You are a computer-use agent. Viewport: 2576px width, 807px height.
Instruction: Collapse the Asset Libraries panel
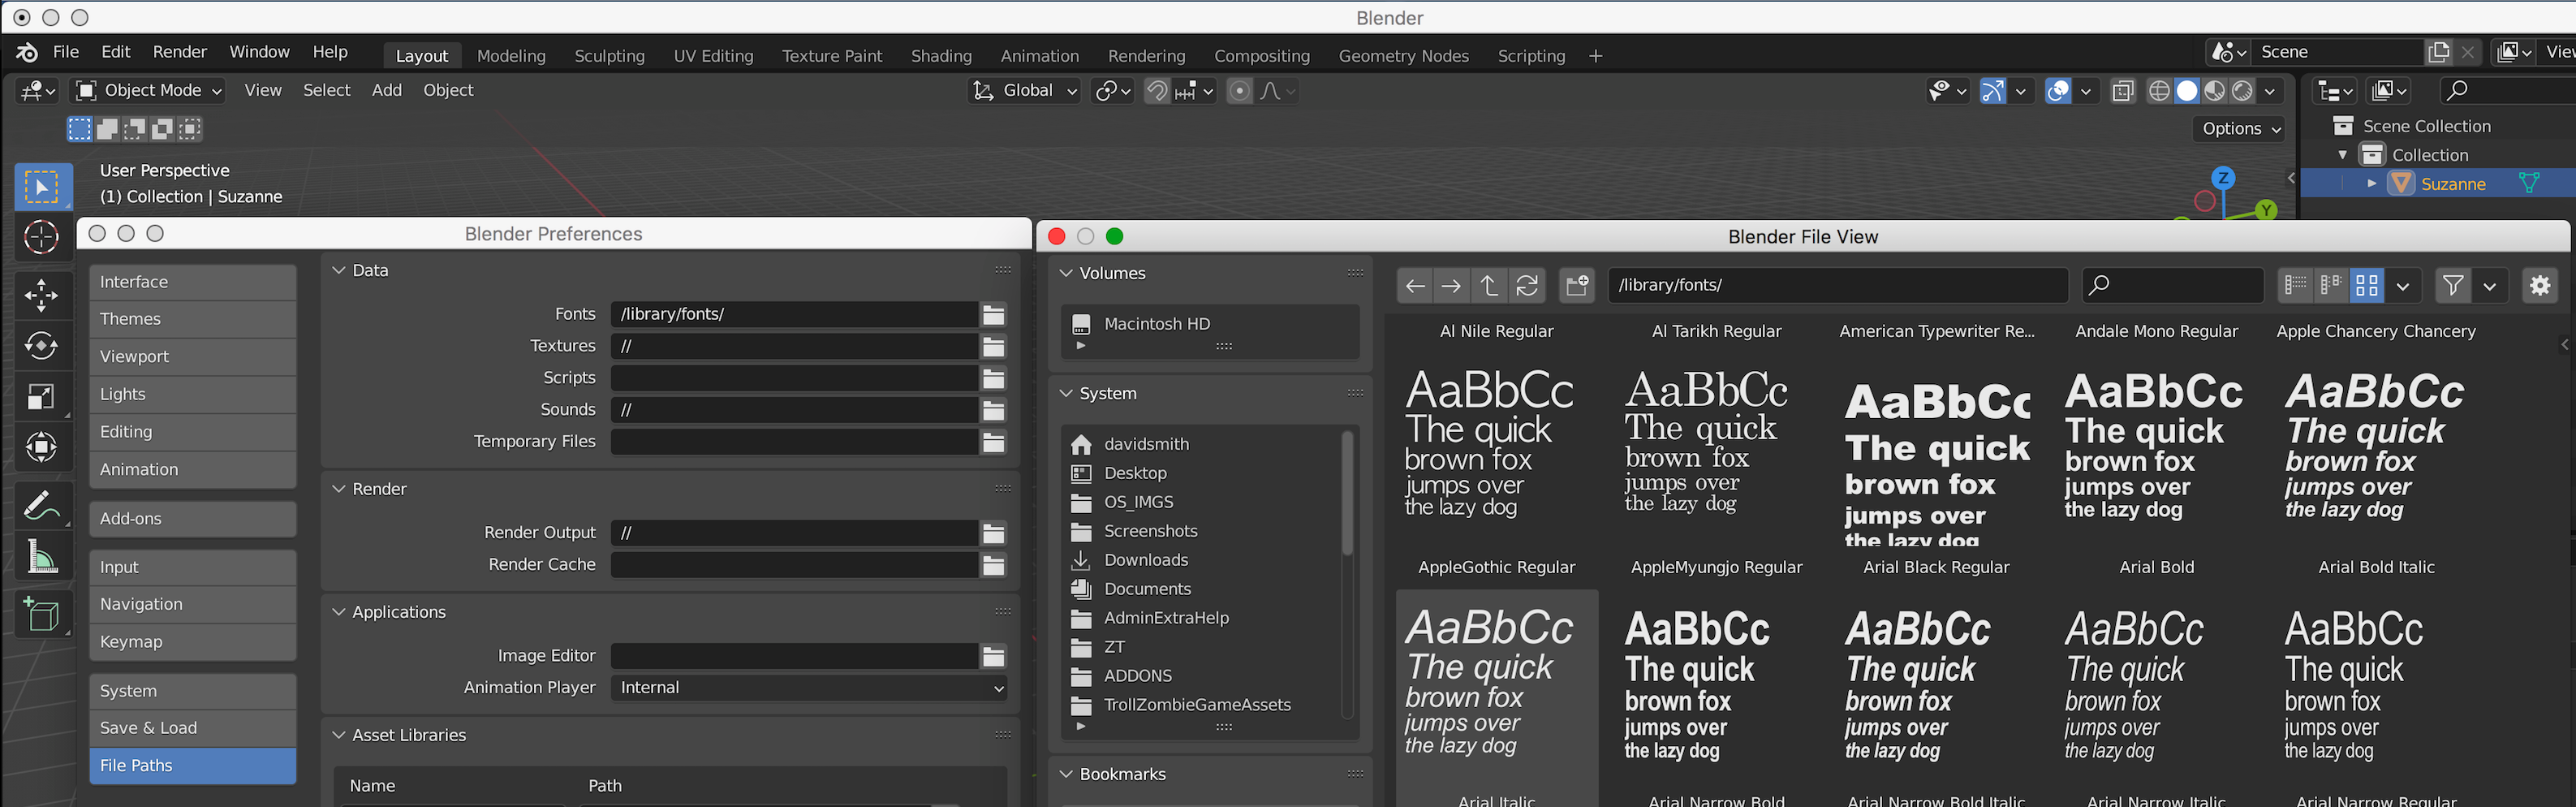339,735
